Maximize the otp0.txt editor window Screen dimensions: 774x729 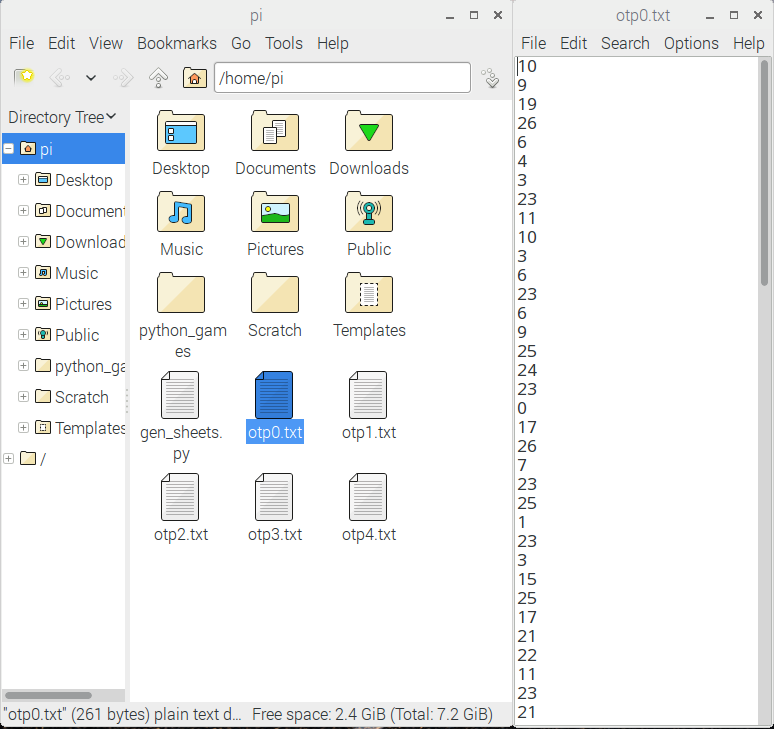coord(734,15)
